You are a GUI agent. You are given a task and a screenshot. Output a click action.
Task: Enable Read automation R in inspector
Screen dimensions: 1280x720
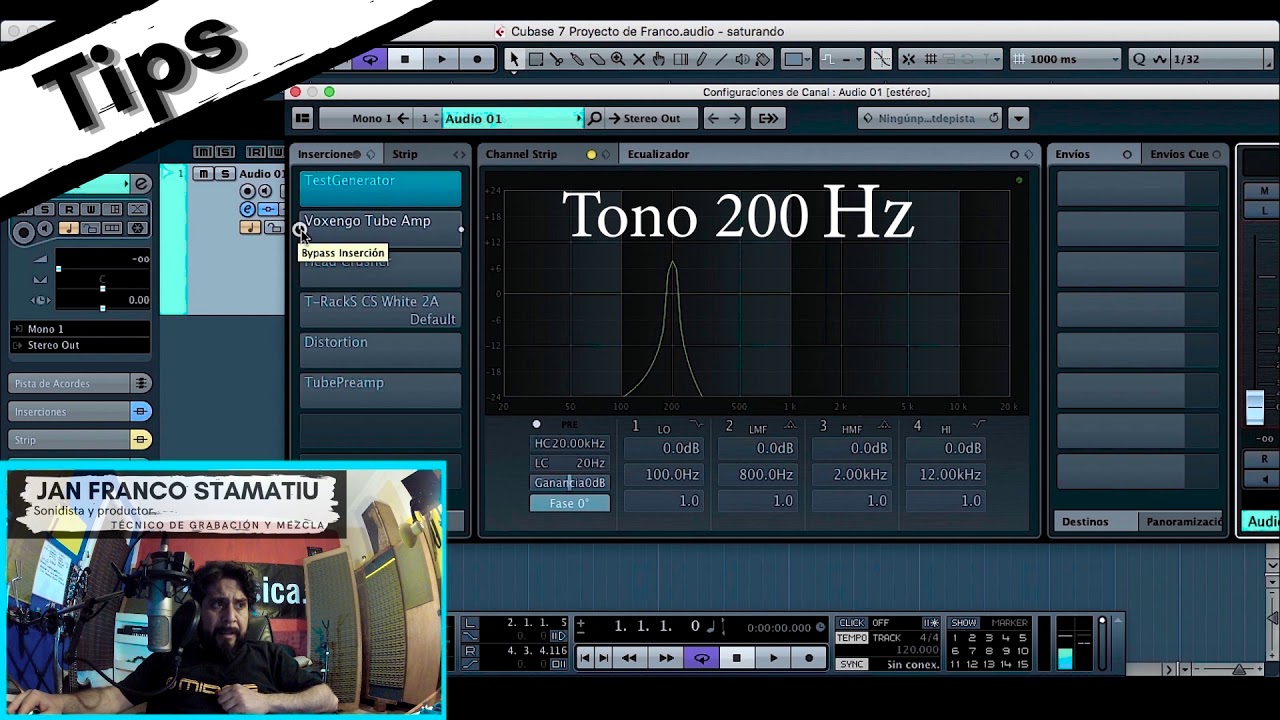click(x=69, y=209)
